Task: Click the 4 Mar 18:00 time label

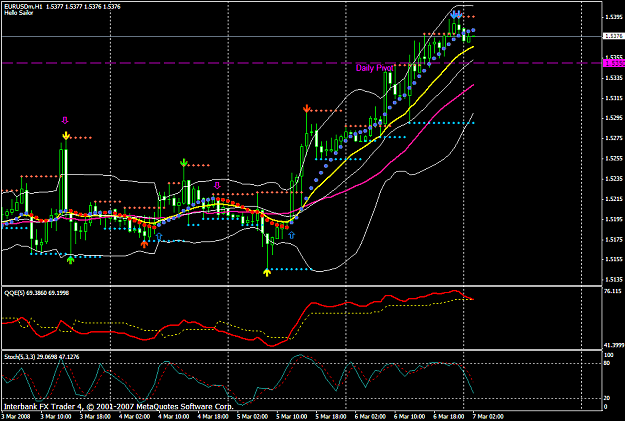Action: (x=213, y=417)
